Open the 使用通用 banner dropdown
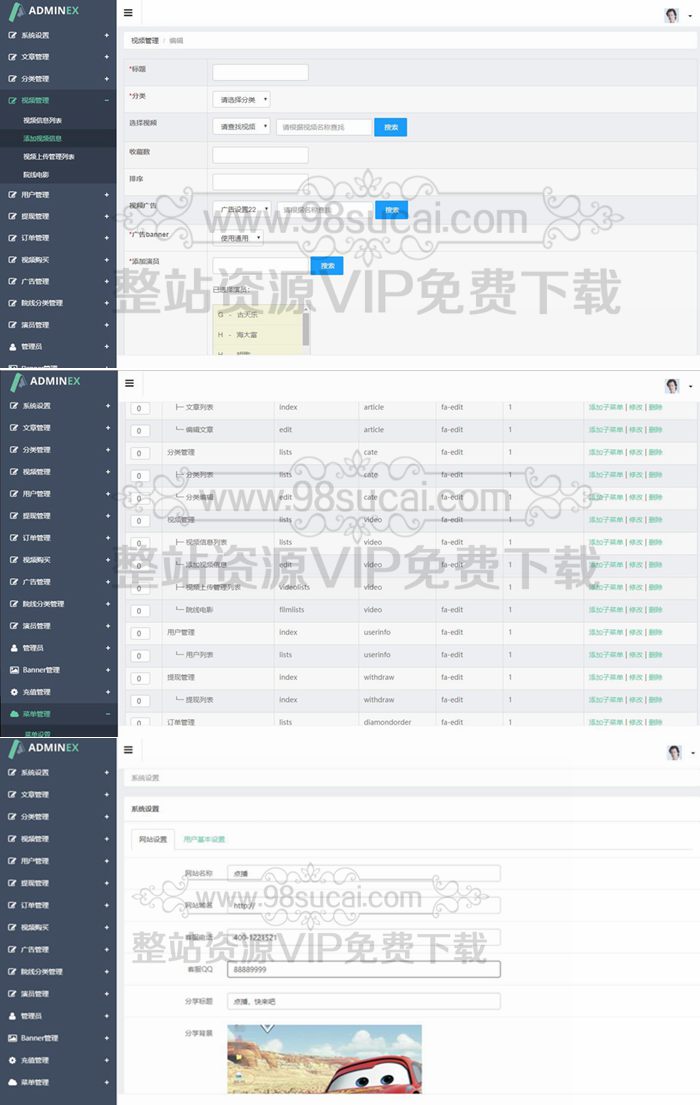 [241, 238]
